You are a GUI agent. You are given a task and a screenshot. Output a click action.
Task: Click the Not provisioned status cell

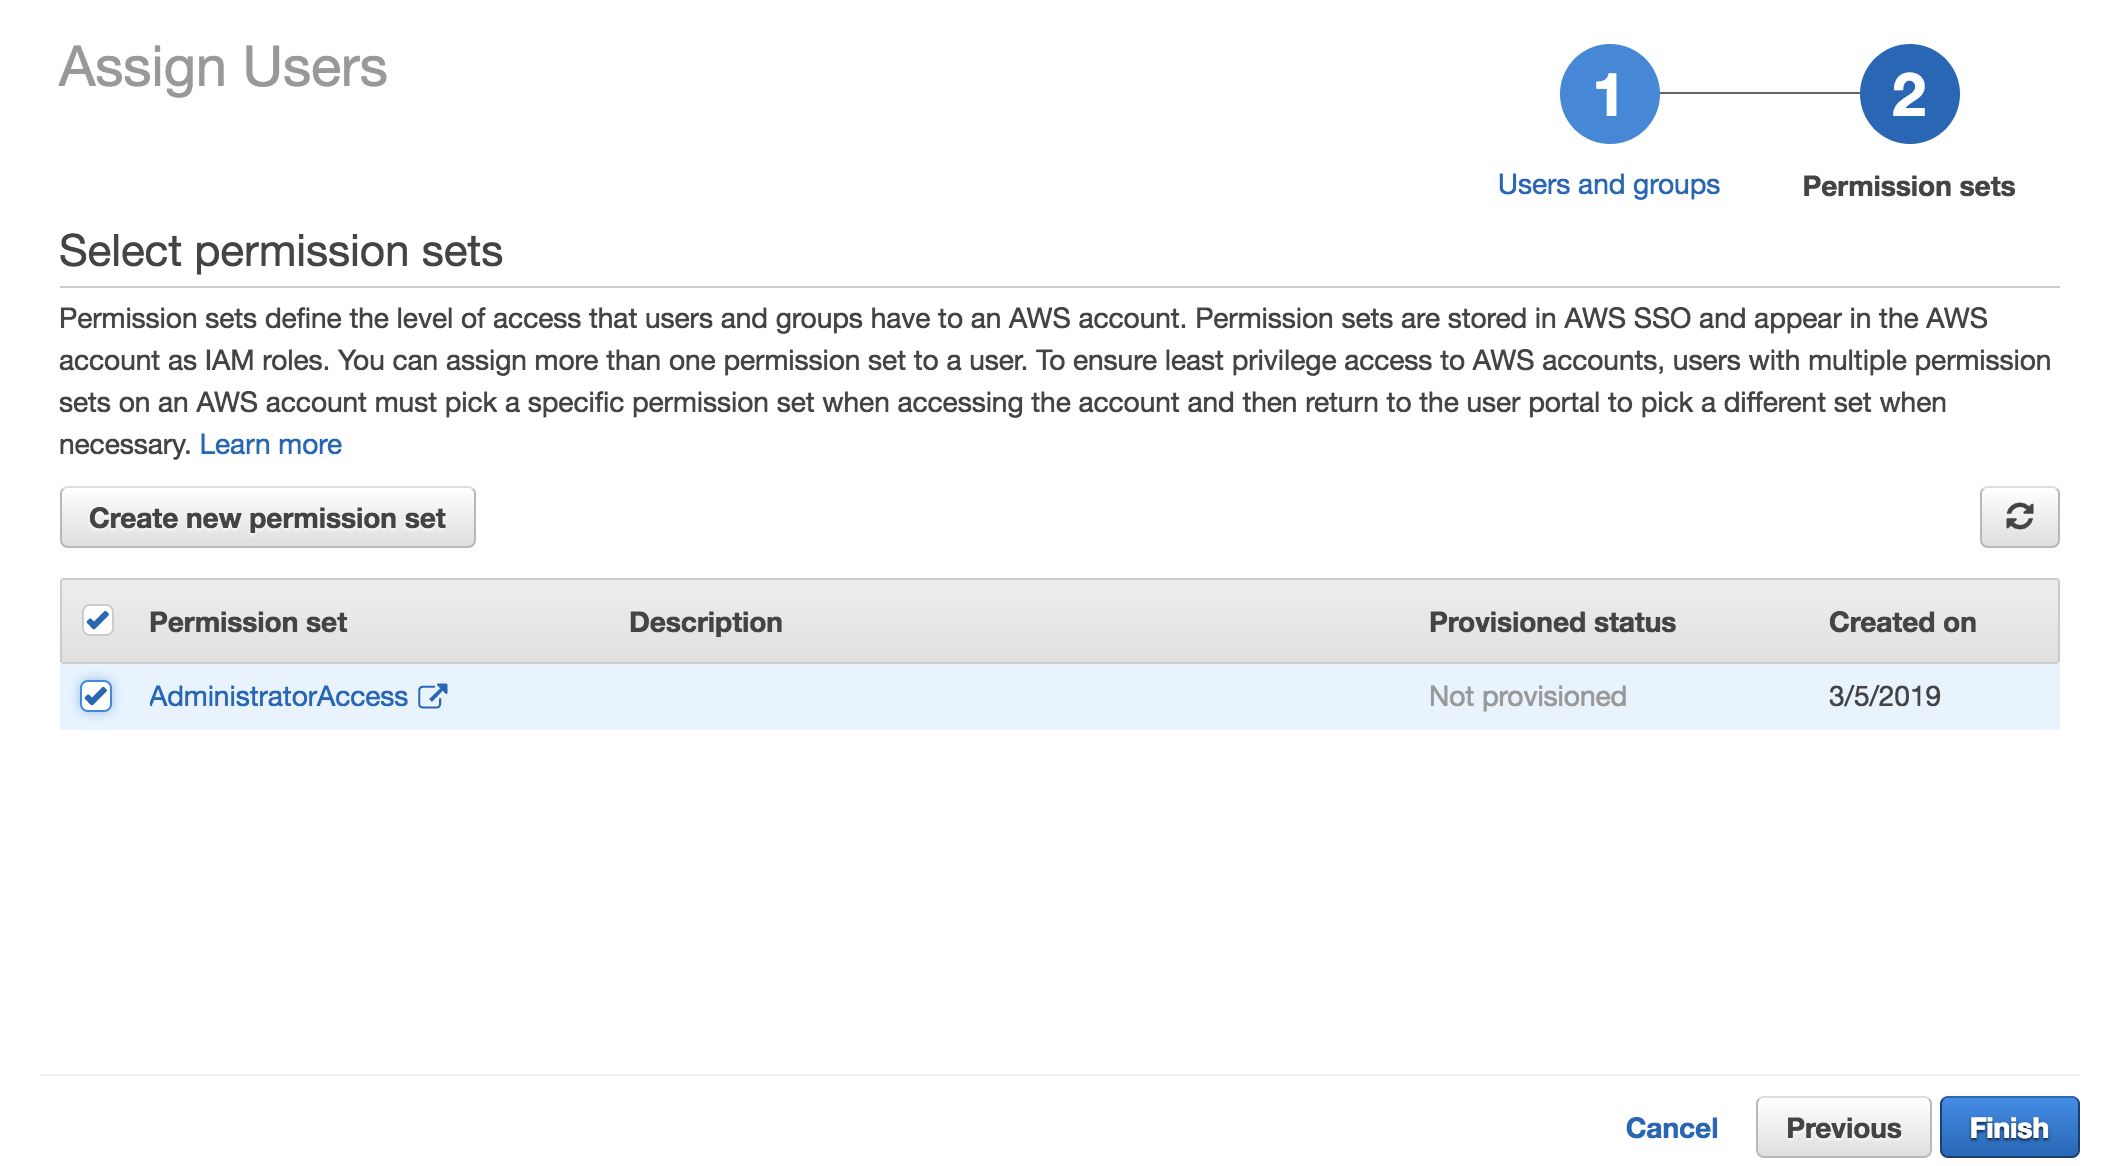coord(1527,696)
